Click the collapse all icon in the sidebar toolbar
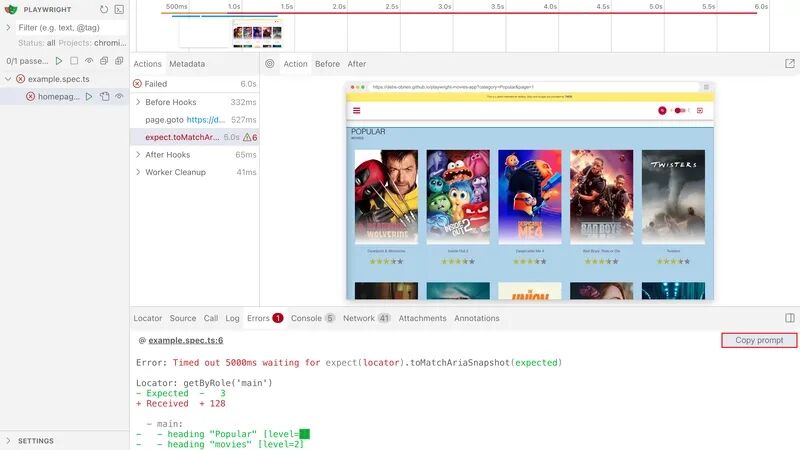The width and height of the screenshot is (800, 450). [104, 61]
